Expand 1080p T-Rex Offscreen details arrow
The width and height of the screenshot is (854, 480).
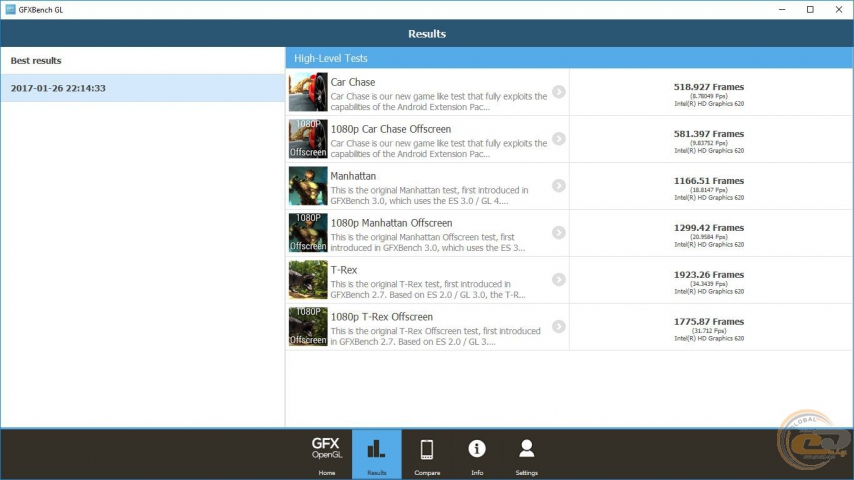point(558,327)
